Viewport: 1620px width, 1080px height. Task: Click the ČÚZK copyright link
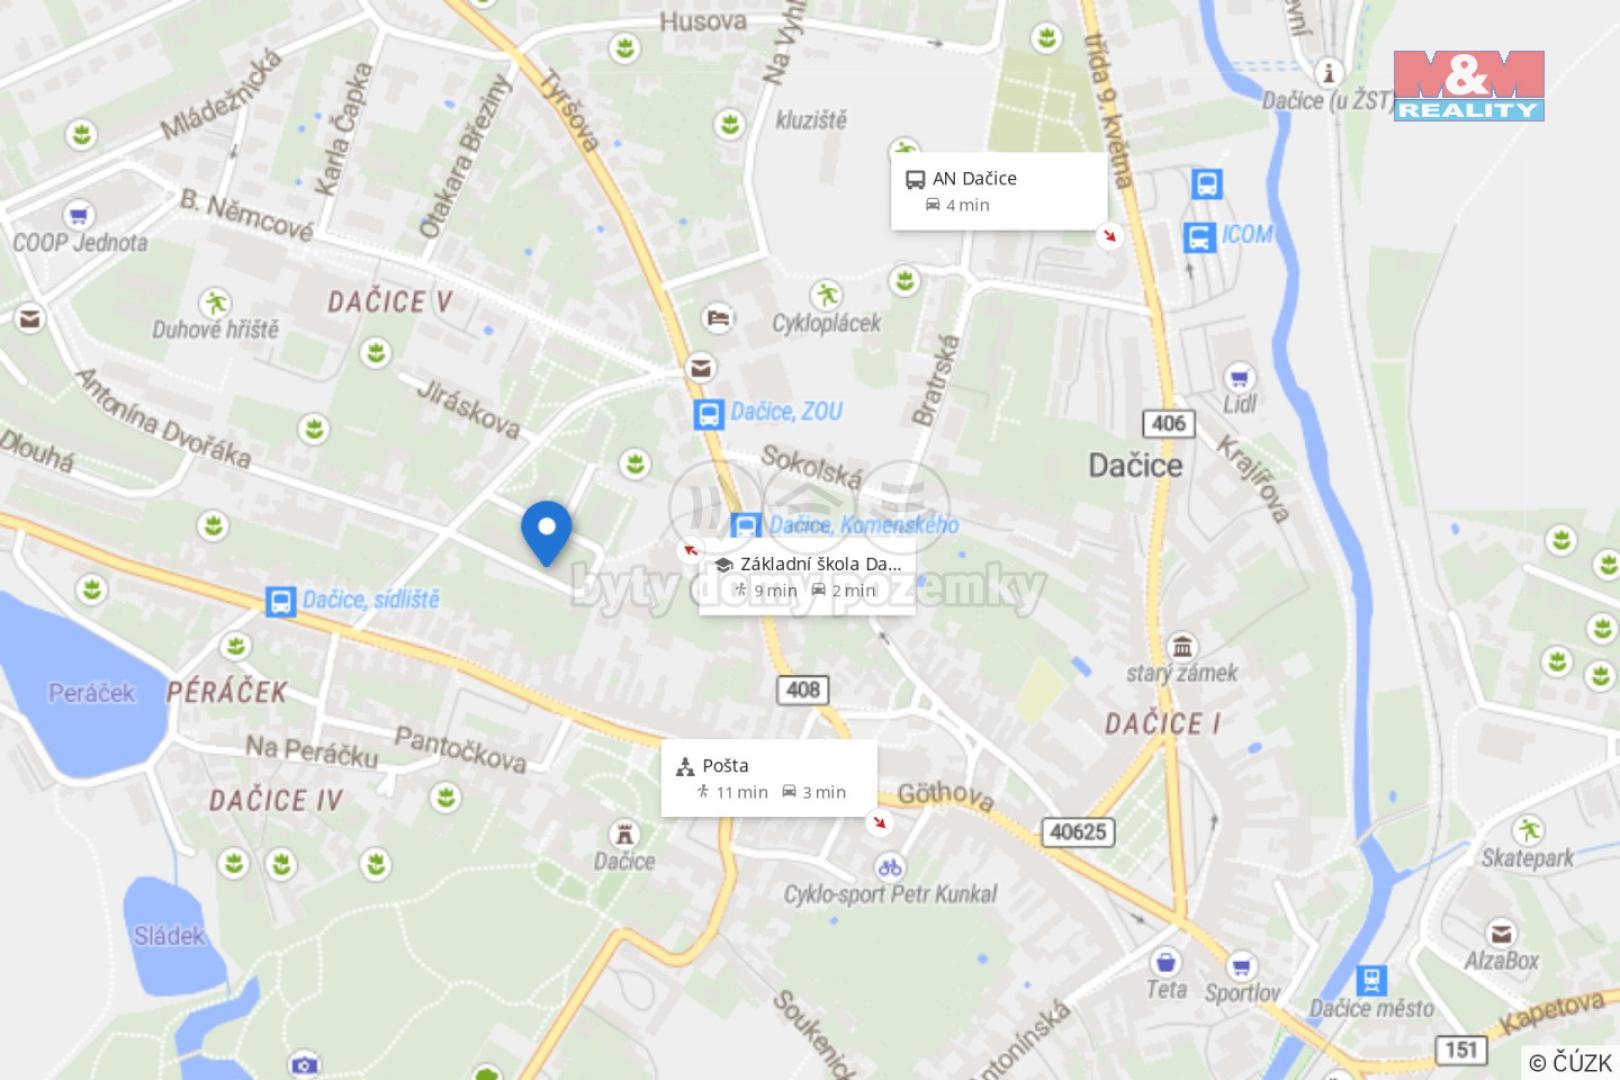(1570, 1062)
